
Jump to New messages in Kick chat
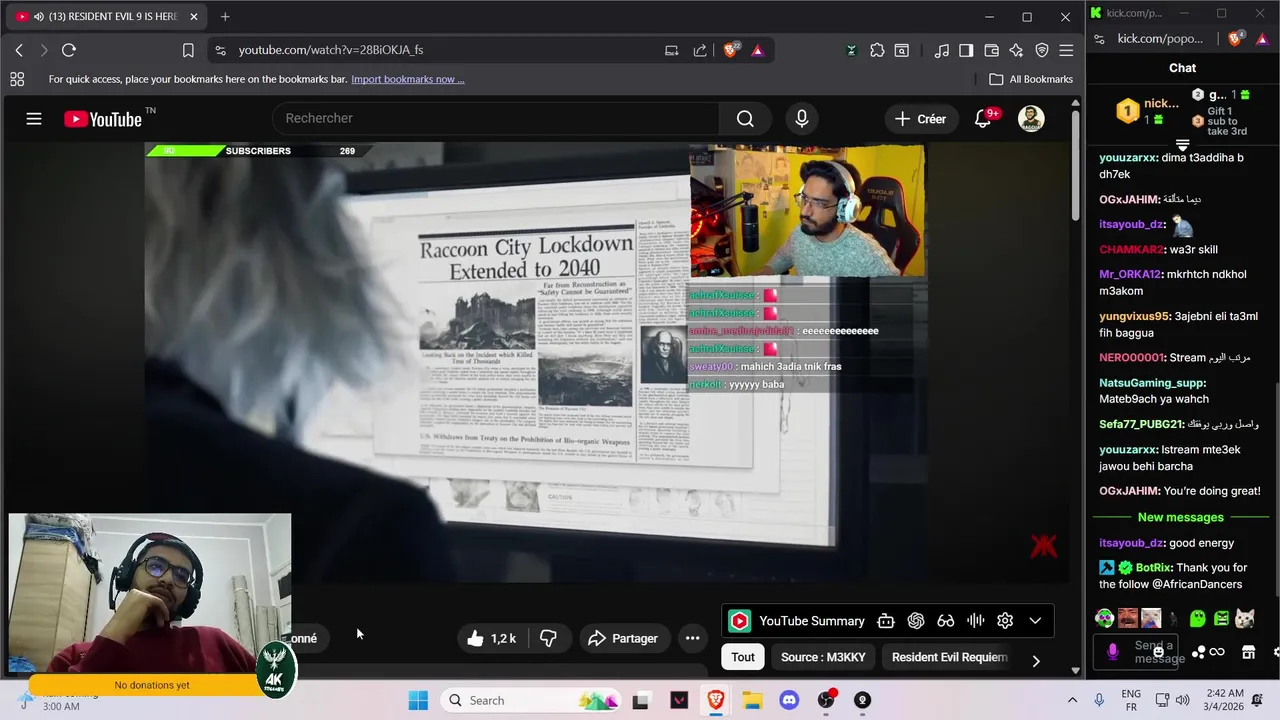point(1181,517)
